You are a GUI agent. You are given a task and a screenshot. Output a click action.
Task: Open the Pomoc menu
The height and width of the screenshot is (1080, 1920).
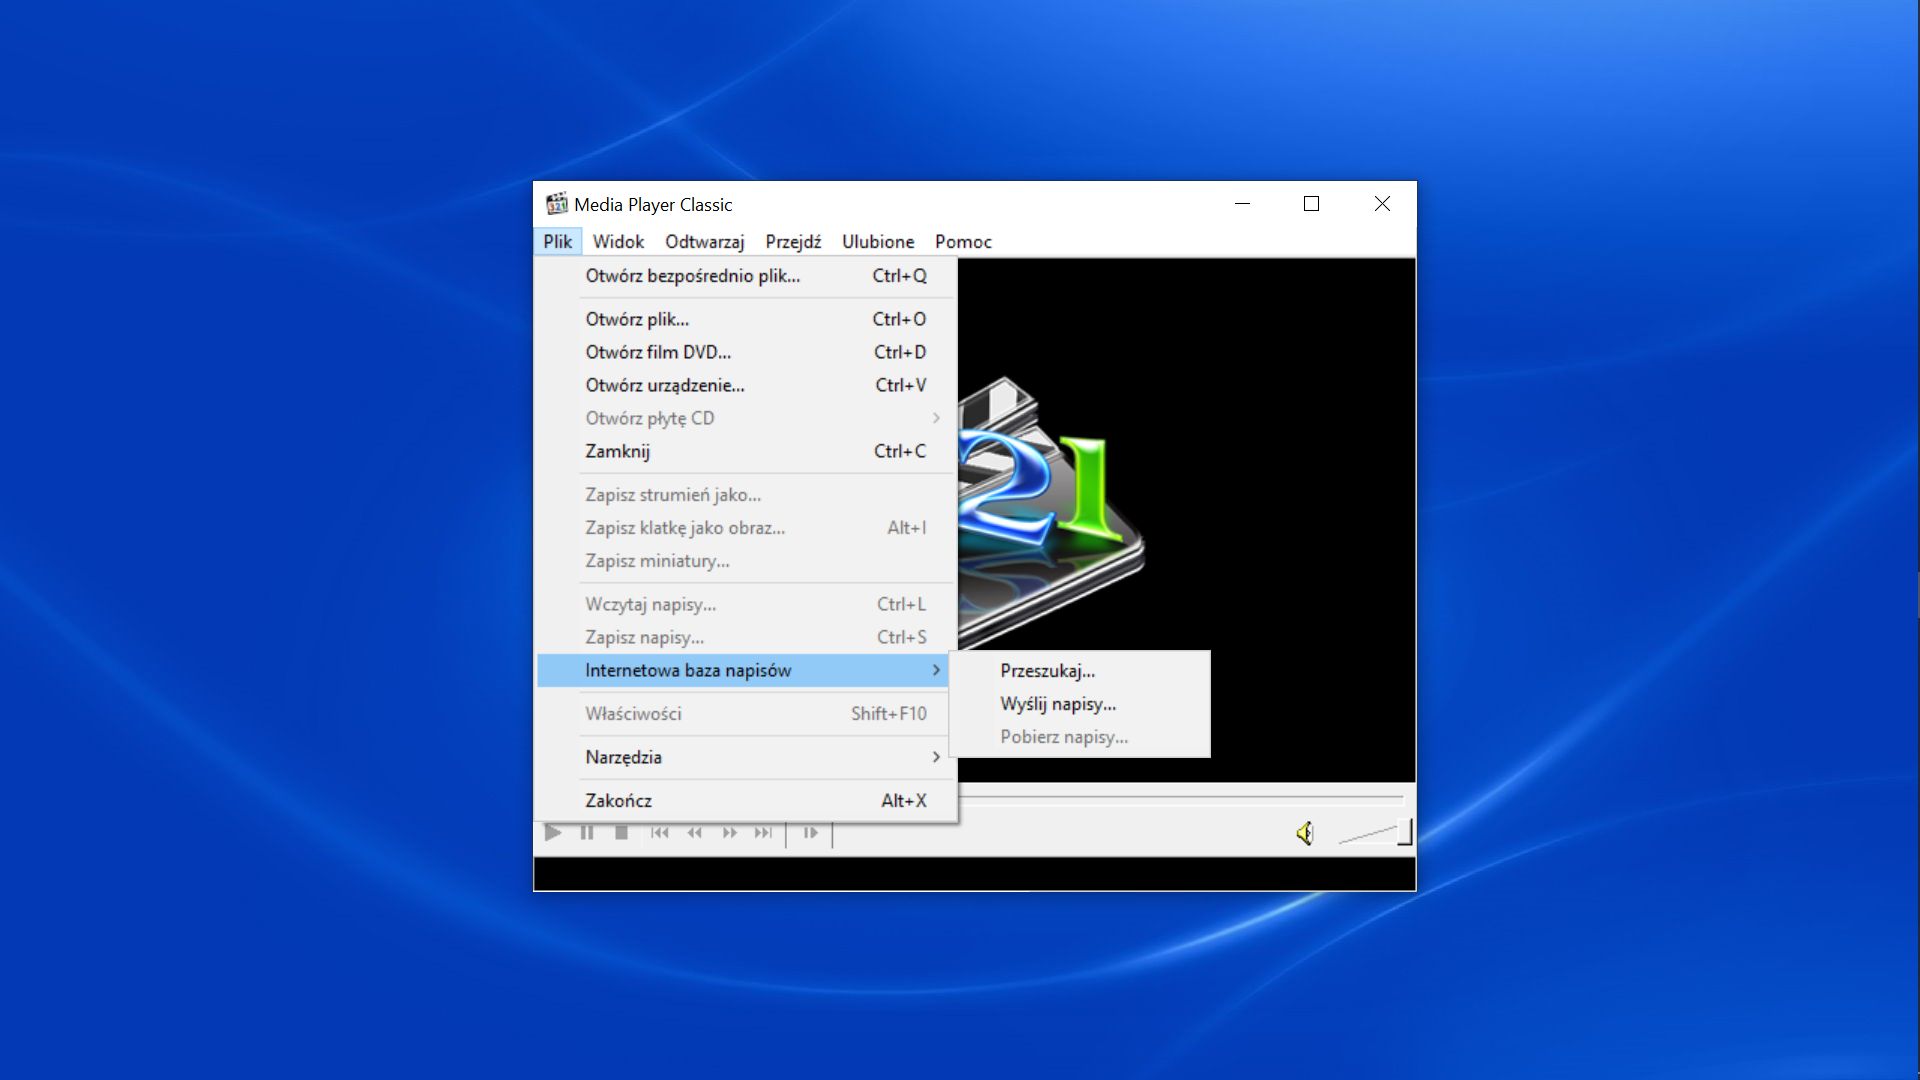pos(963,242)
